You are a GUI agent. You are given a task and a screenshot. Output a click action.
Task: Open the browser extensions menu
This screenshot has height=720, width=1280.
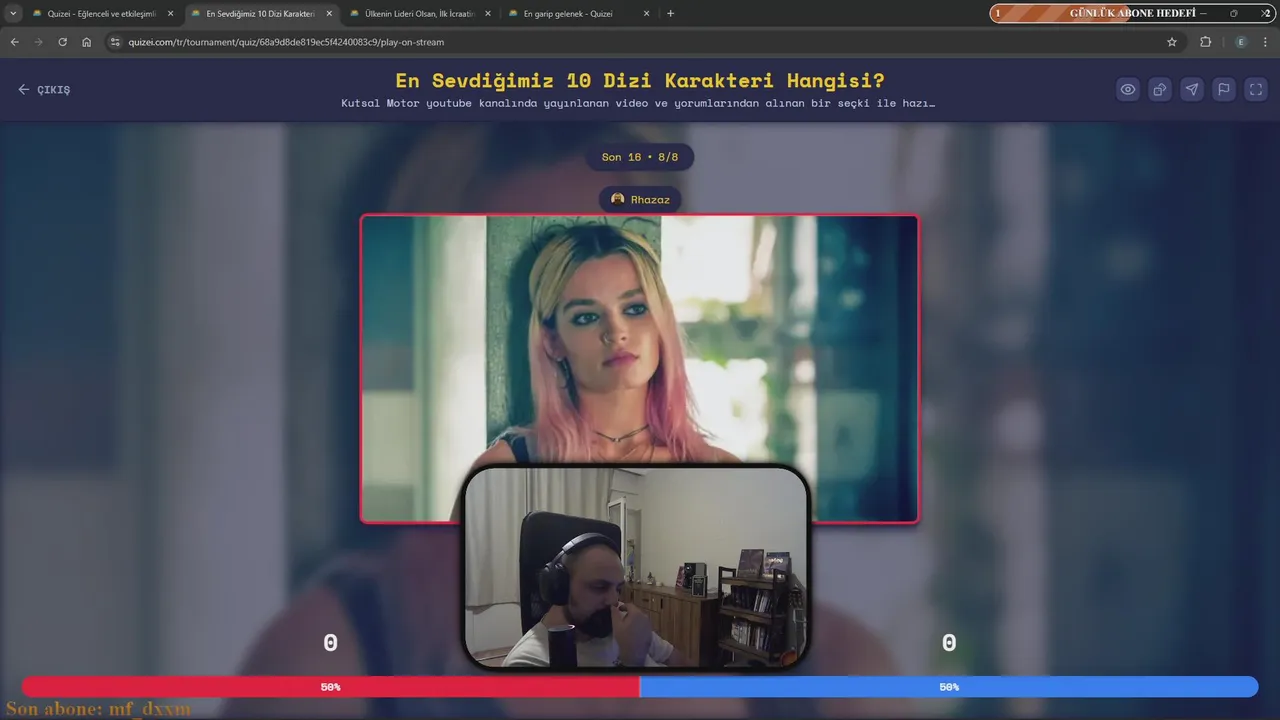pos(1205,42)
